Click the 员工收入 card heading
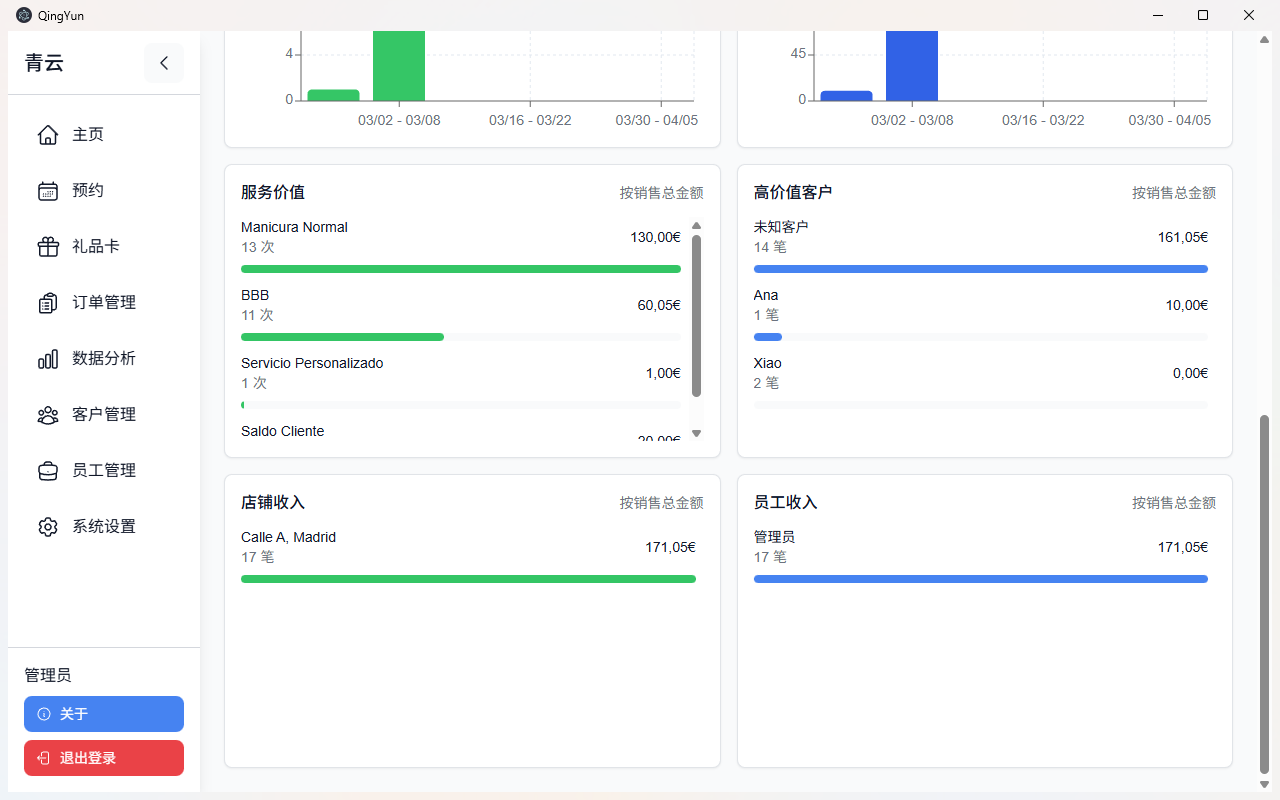The width and height of the screenshot is (1280, 800). click(786, 502)
